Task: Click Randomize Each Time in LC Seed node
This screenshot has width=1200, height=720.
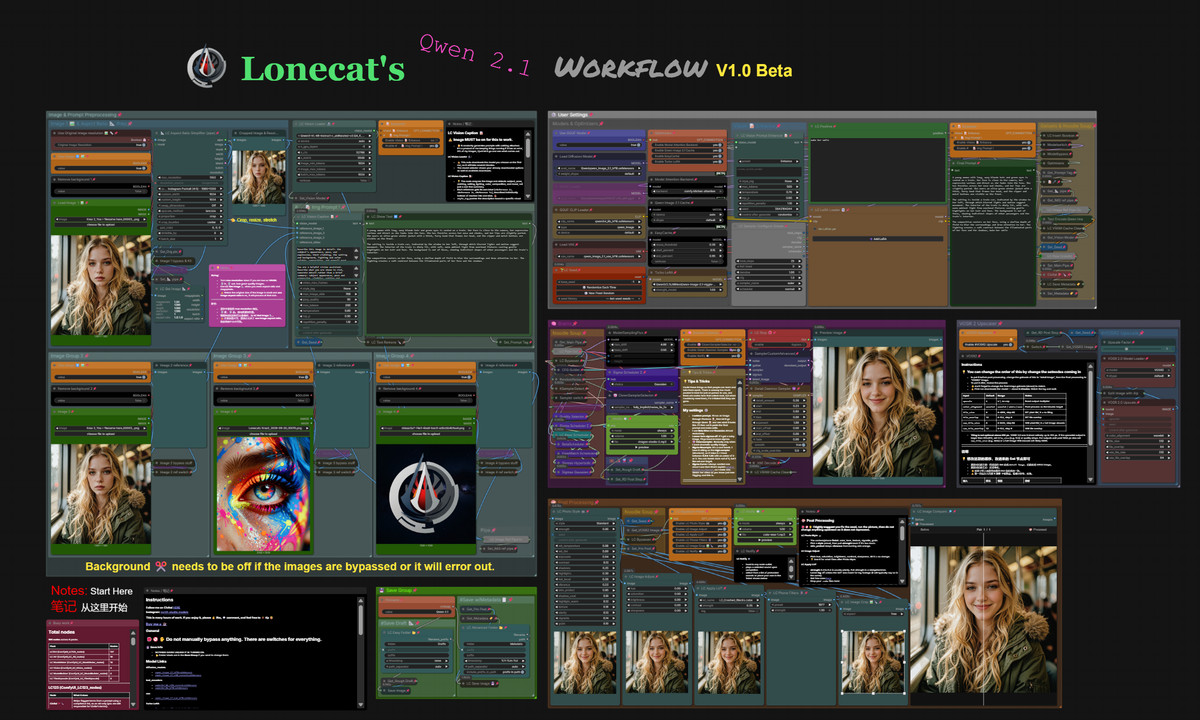Action: (598, 288)
